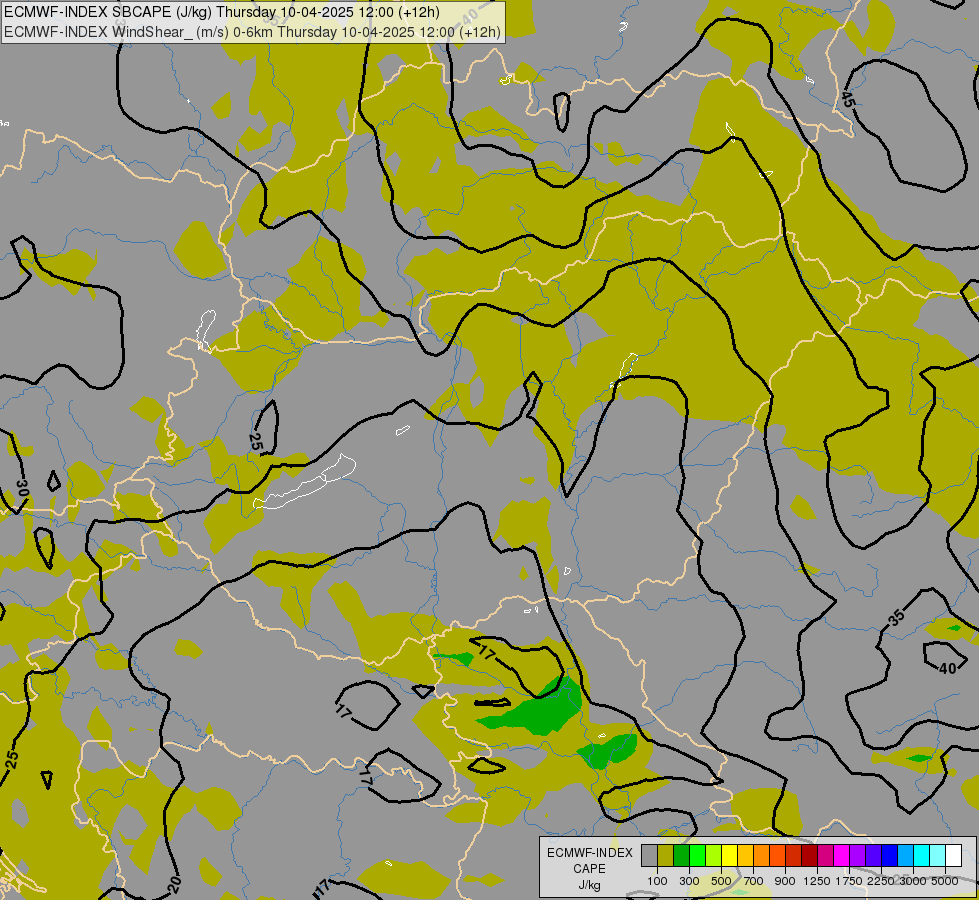The height and width of the screenshot is (900, 979).
Task: Click the 35 contour label
Action: [x=897, y=618]
